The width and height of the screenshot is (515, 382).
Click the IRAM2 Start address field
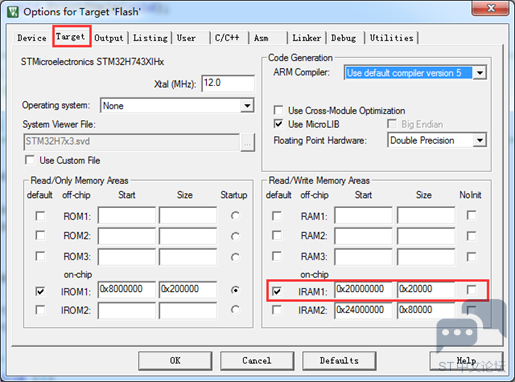(363, 311)
